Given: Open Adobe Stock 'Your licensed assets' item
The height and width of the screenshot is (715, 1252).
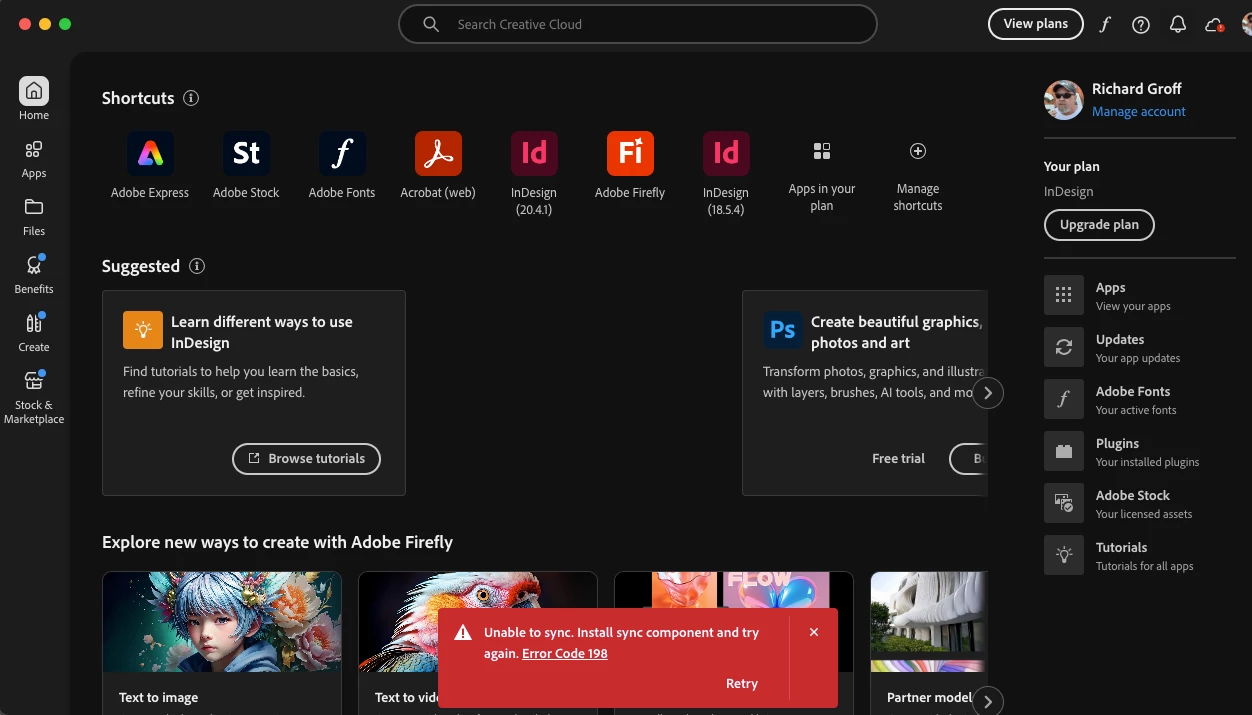Looking at the screenshot, I should (1139, 504).
